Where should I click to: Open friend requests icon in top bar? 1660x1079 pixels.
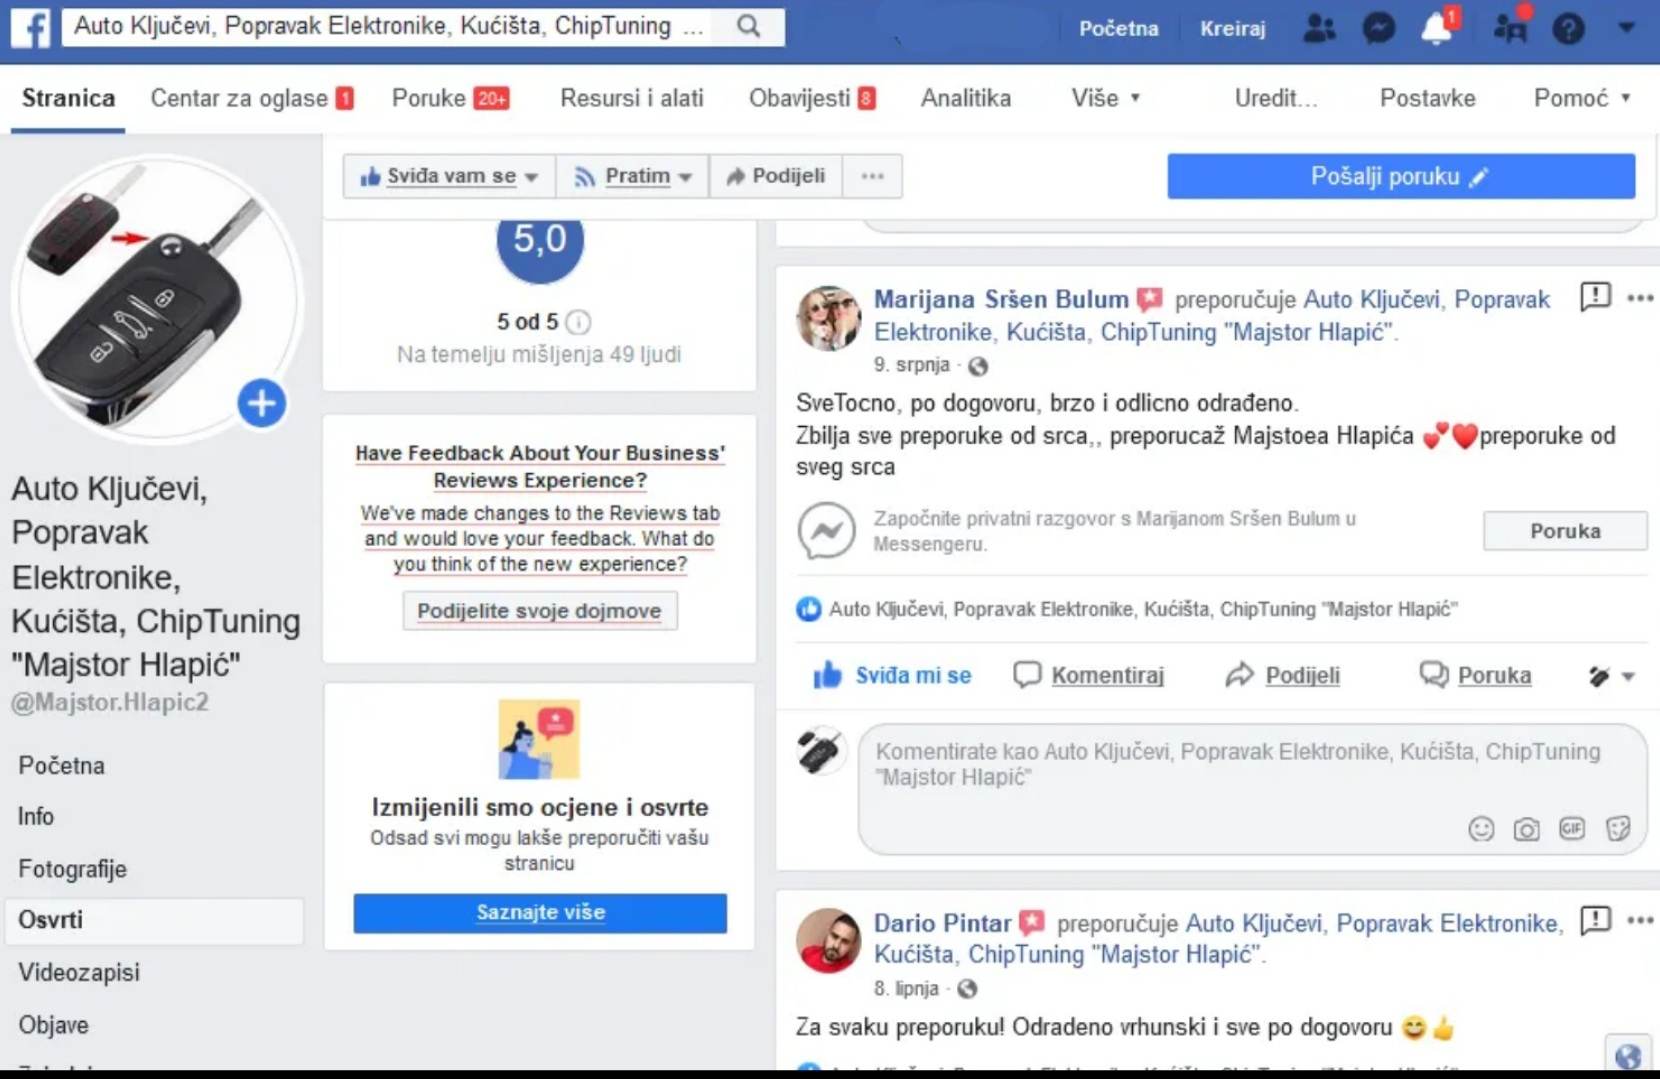(1319, 28)
